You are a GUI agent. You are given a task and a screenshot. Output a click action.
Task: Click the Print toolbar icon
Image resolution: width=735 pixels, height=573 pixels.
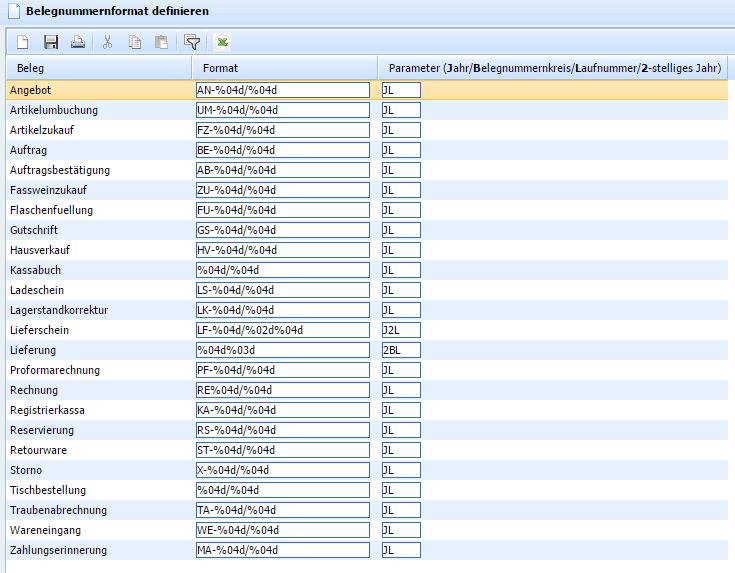pos(78,42)
